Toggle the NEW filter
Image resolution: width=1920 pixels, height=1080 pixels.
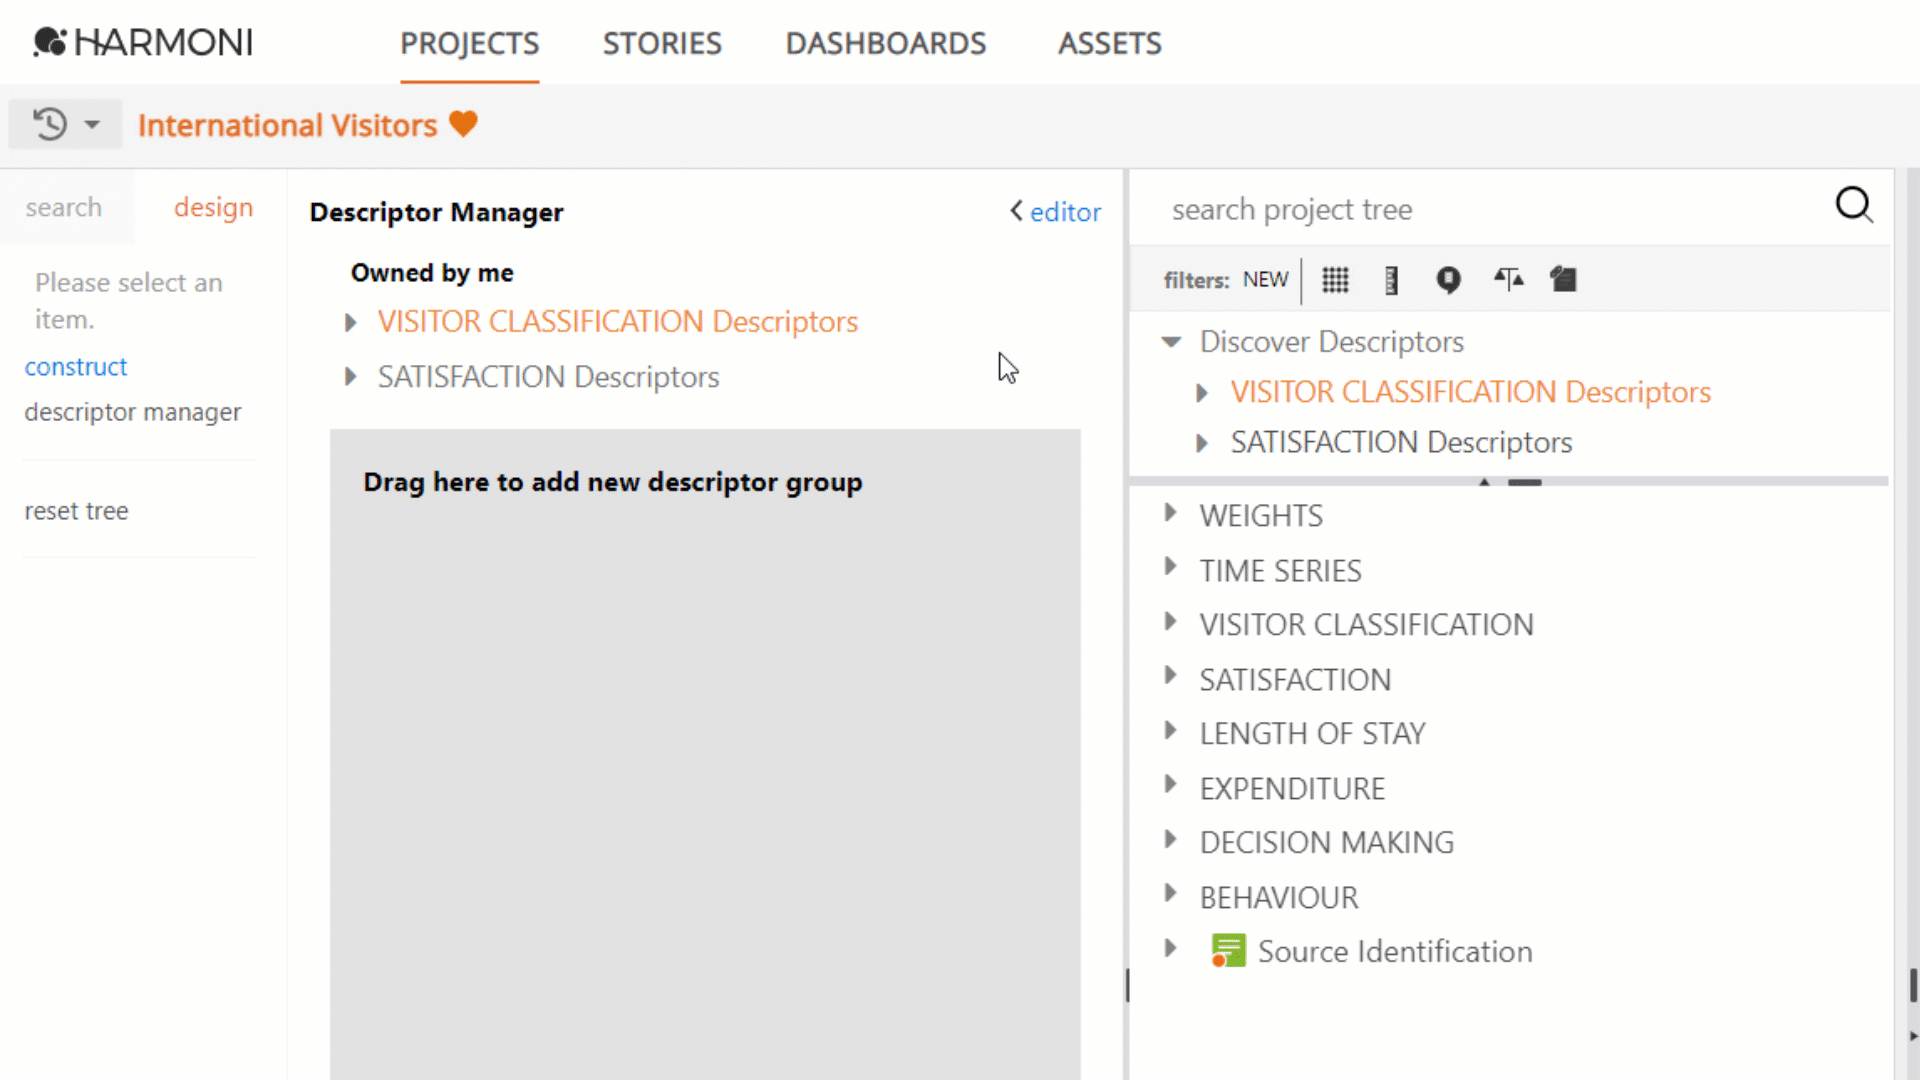point(1265,280)
